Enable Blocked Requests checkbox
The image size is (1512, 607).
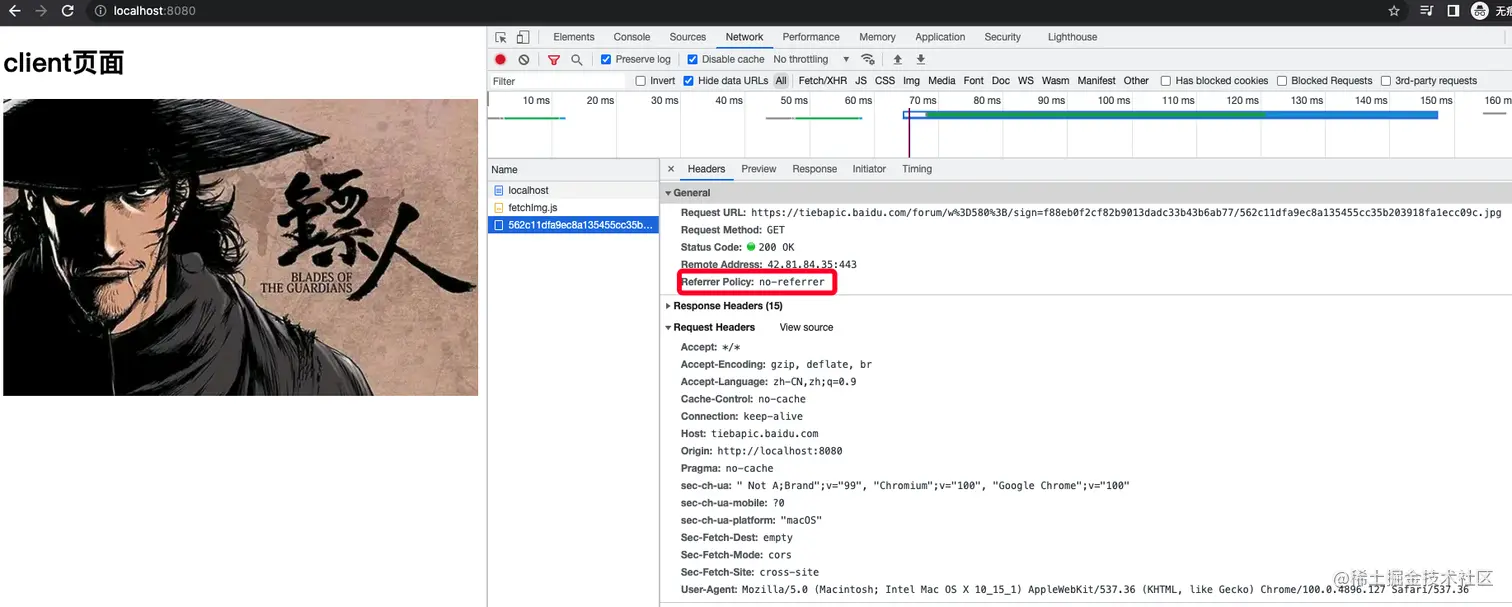pos(1282,81)
